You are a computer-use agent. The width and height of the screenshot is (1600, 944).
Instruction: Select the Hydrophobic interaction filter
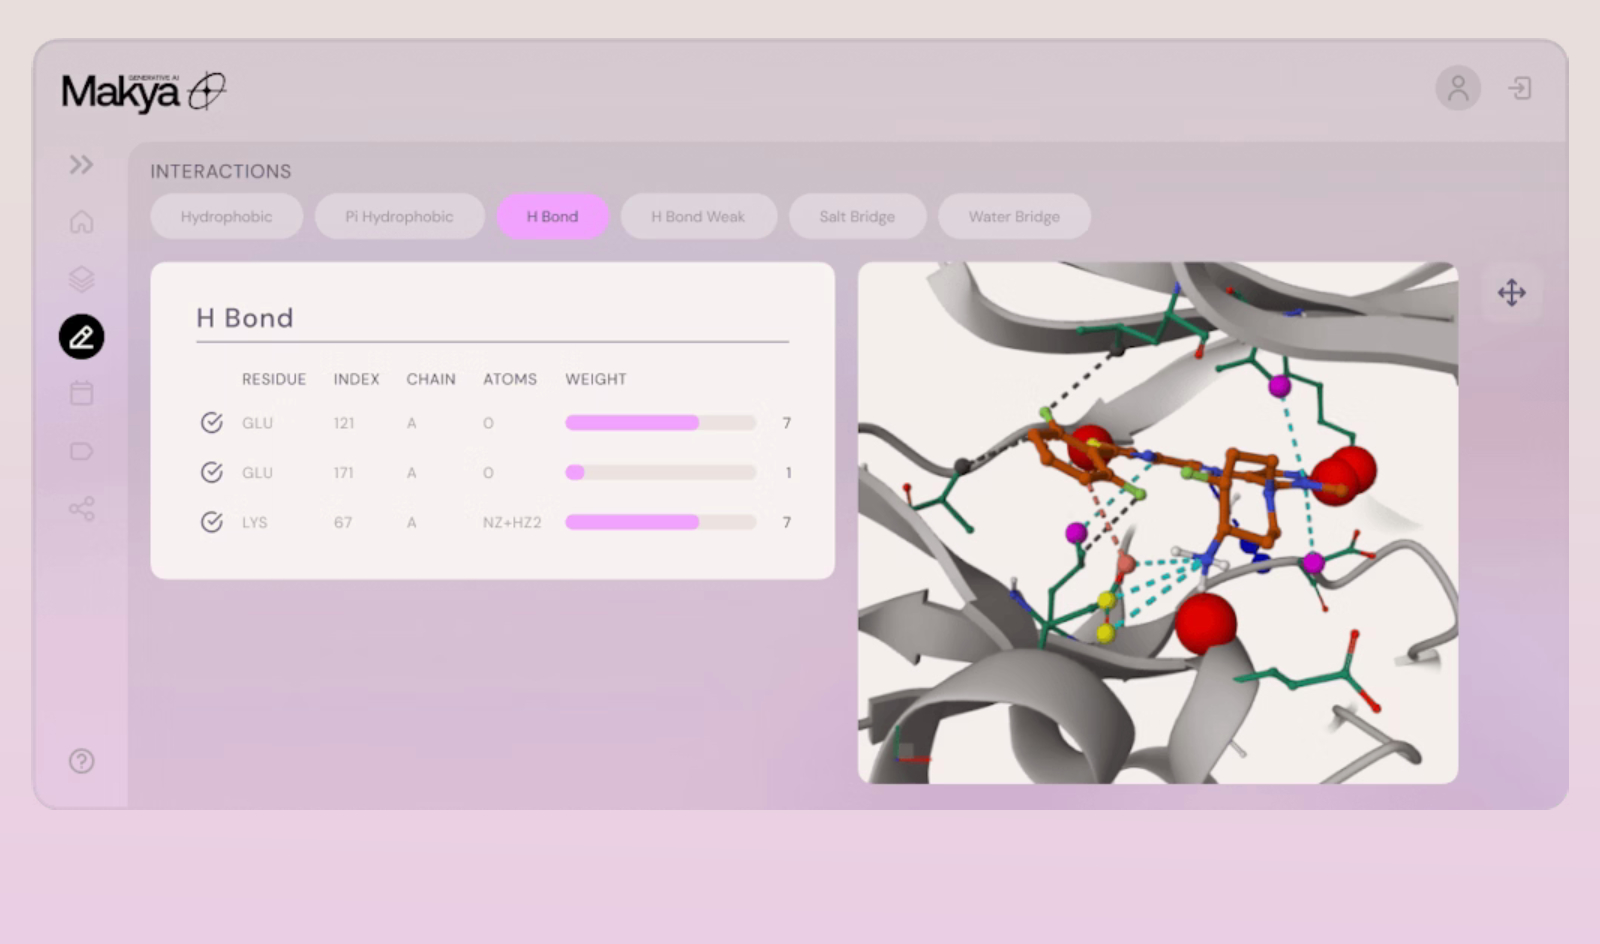click(226, 216)
